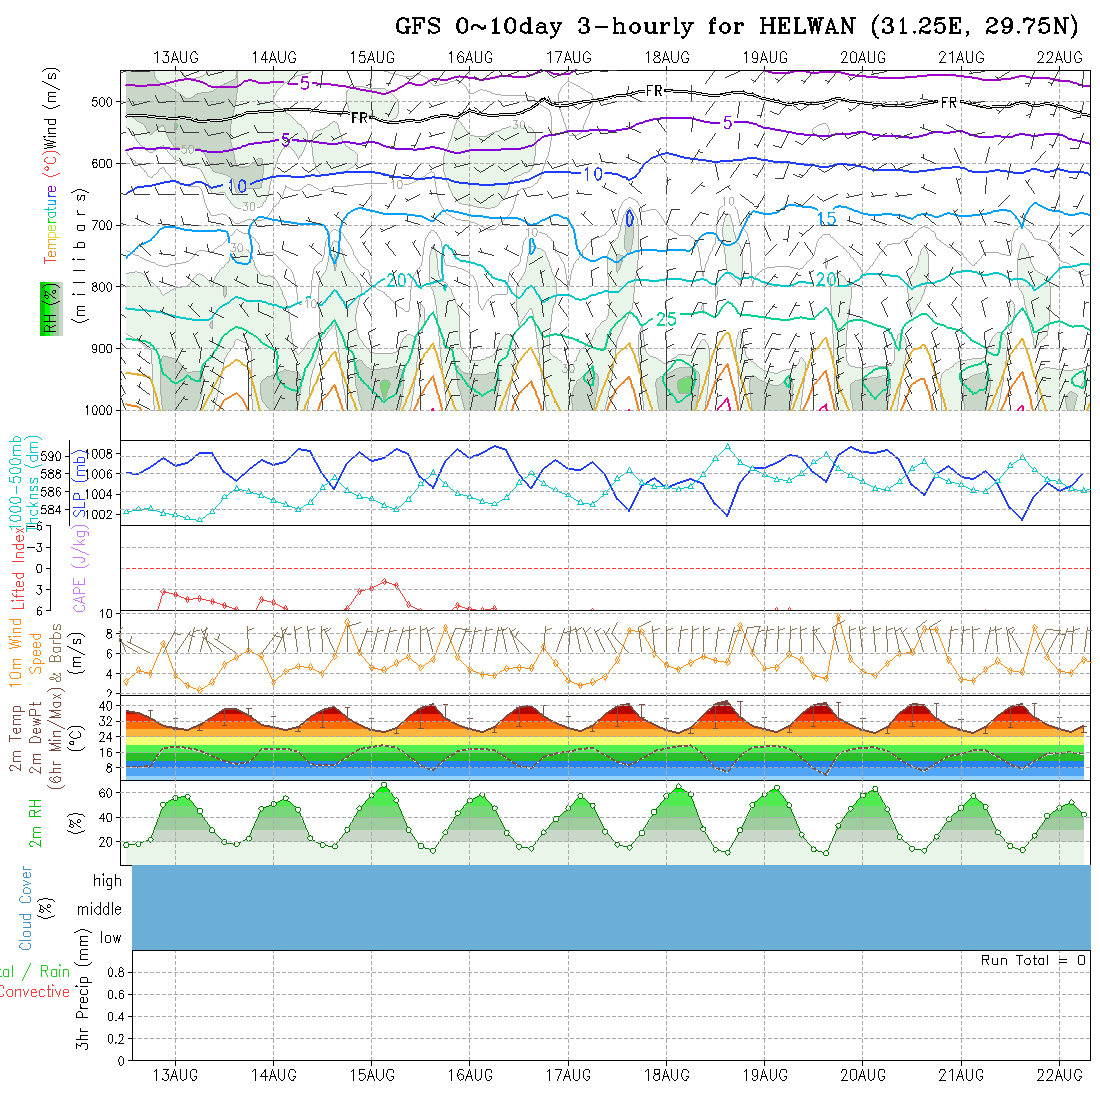Click the '(6hr Min/Max)' axis label

tap(56, 738)
